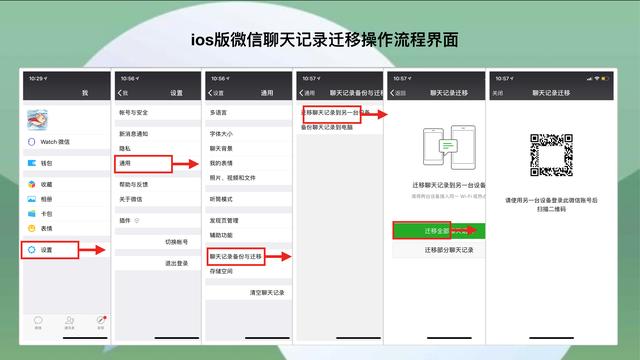The height and width of the screenshot is (360, 640).
Task: Open the 设置 gear icon
Action: 31,249
